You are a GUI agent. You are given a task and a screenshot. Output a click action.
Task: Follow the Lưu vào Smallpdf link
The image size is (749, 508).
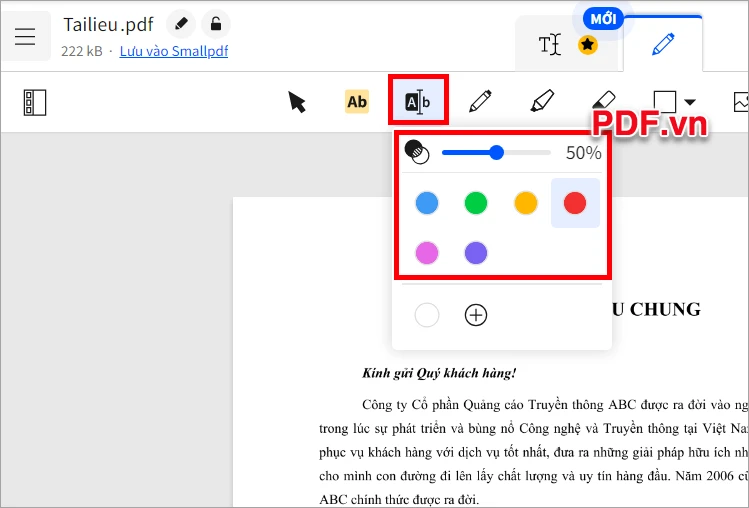pyautogui.click(x=174, y=51)
